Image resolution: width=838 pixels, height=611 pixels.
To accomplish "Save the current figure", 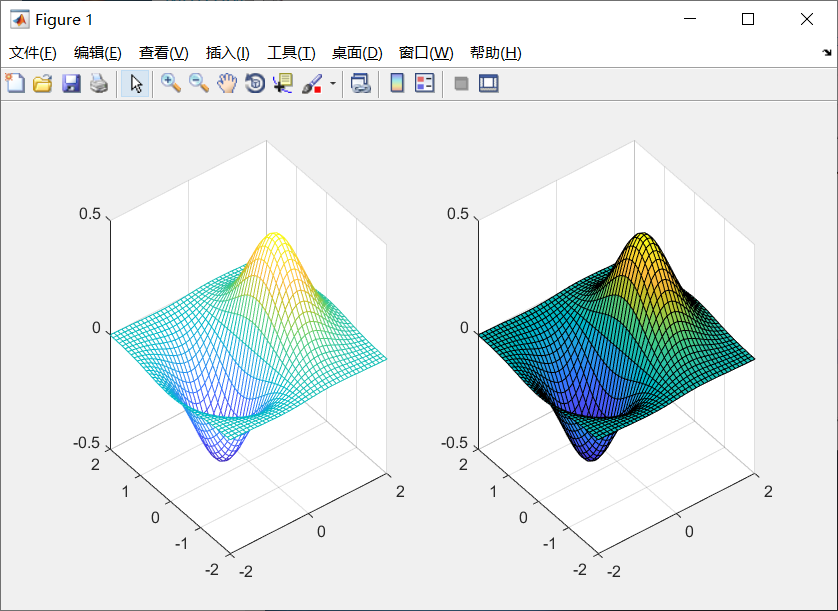I will [x=70, y=84].
